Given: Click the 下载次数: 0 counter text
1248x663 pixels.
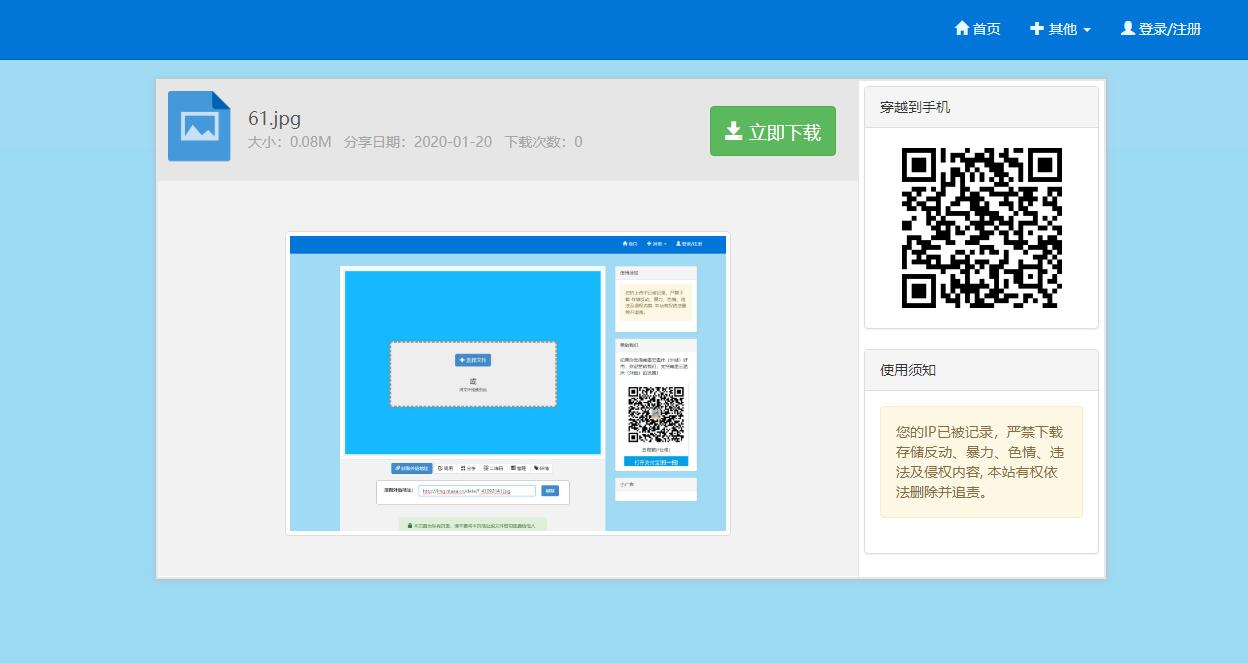Looking at the screenshot, I should click(543, 142).
